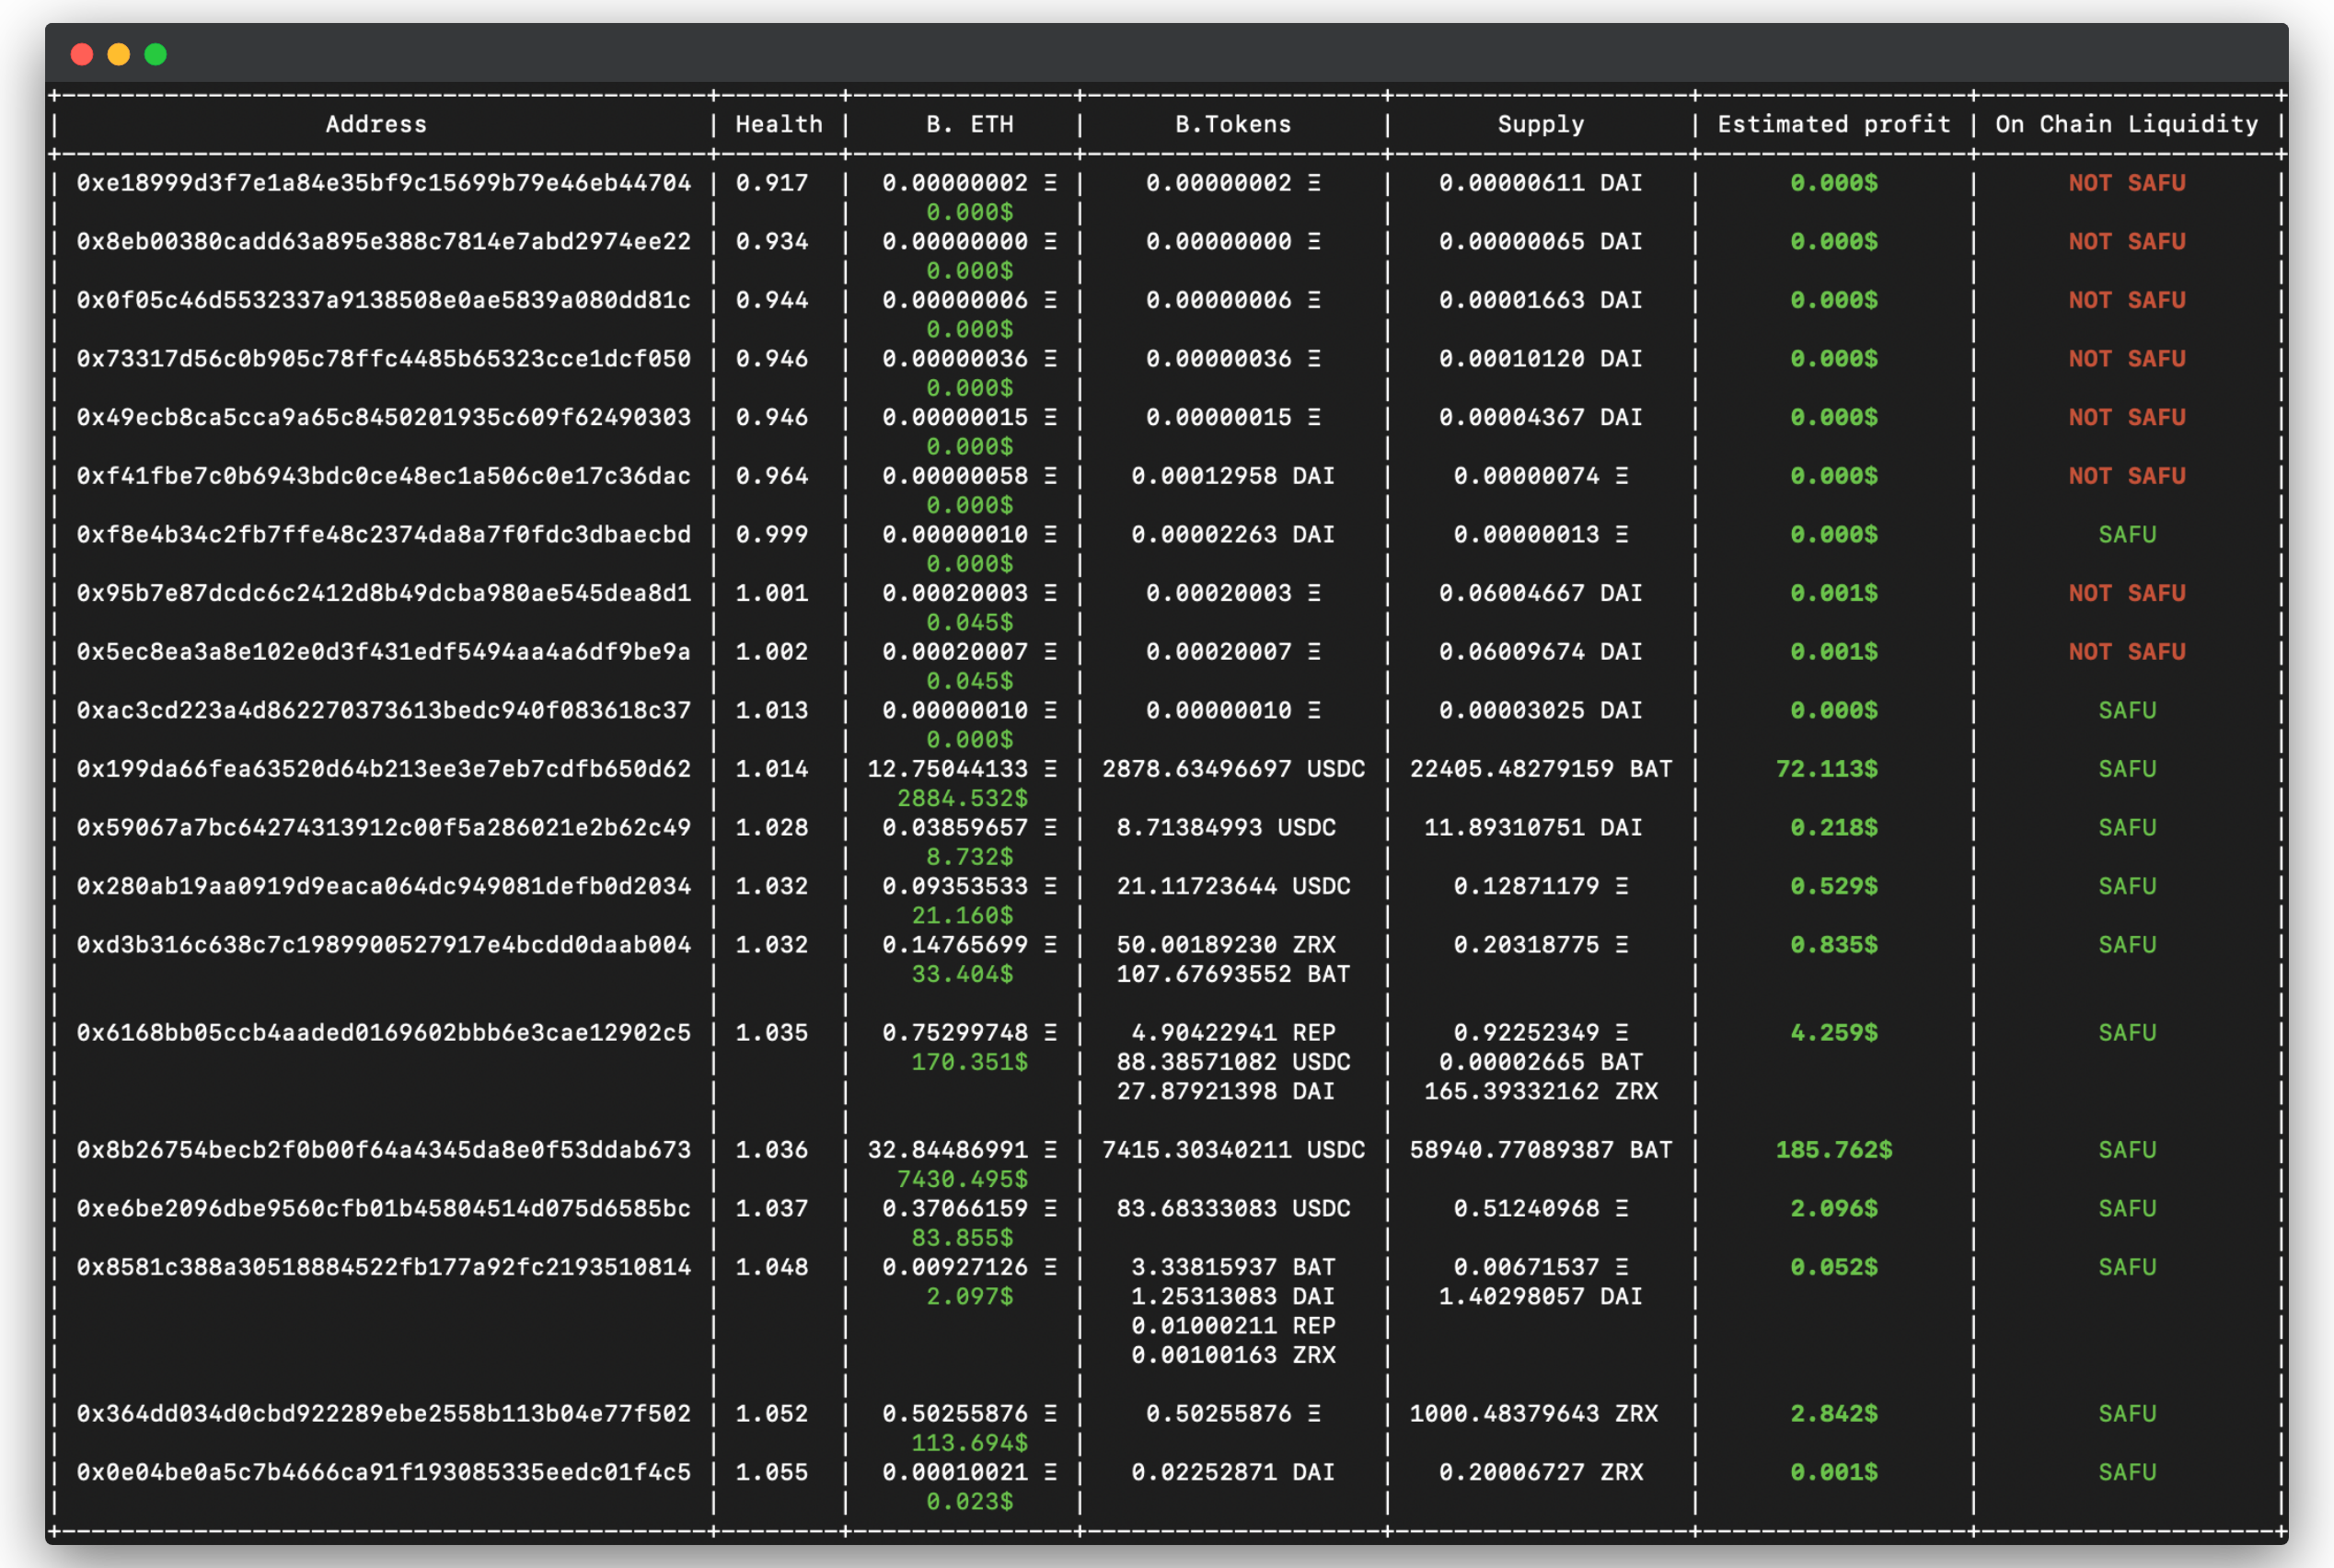Click address starting with 0x8b26754becb2f0b0
Viewport: 2334px width, 1568px height.
coord(383,1150)
